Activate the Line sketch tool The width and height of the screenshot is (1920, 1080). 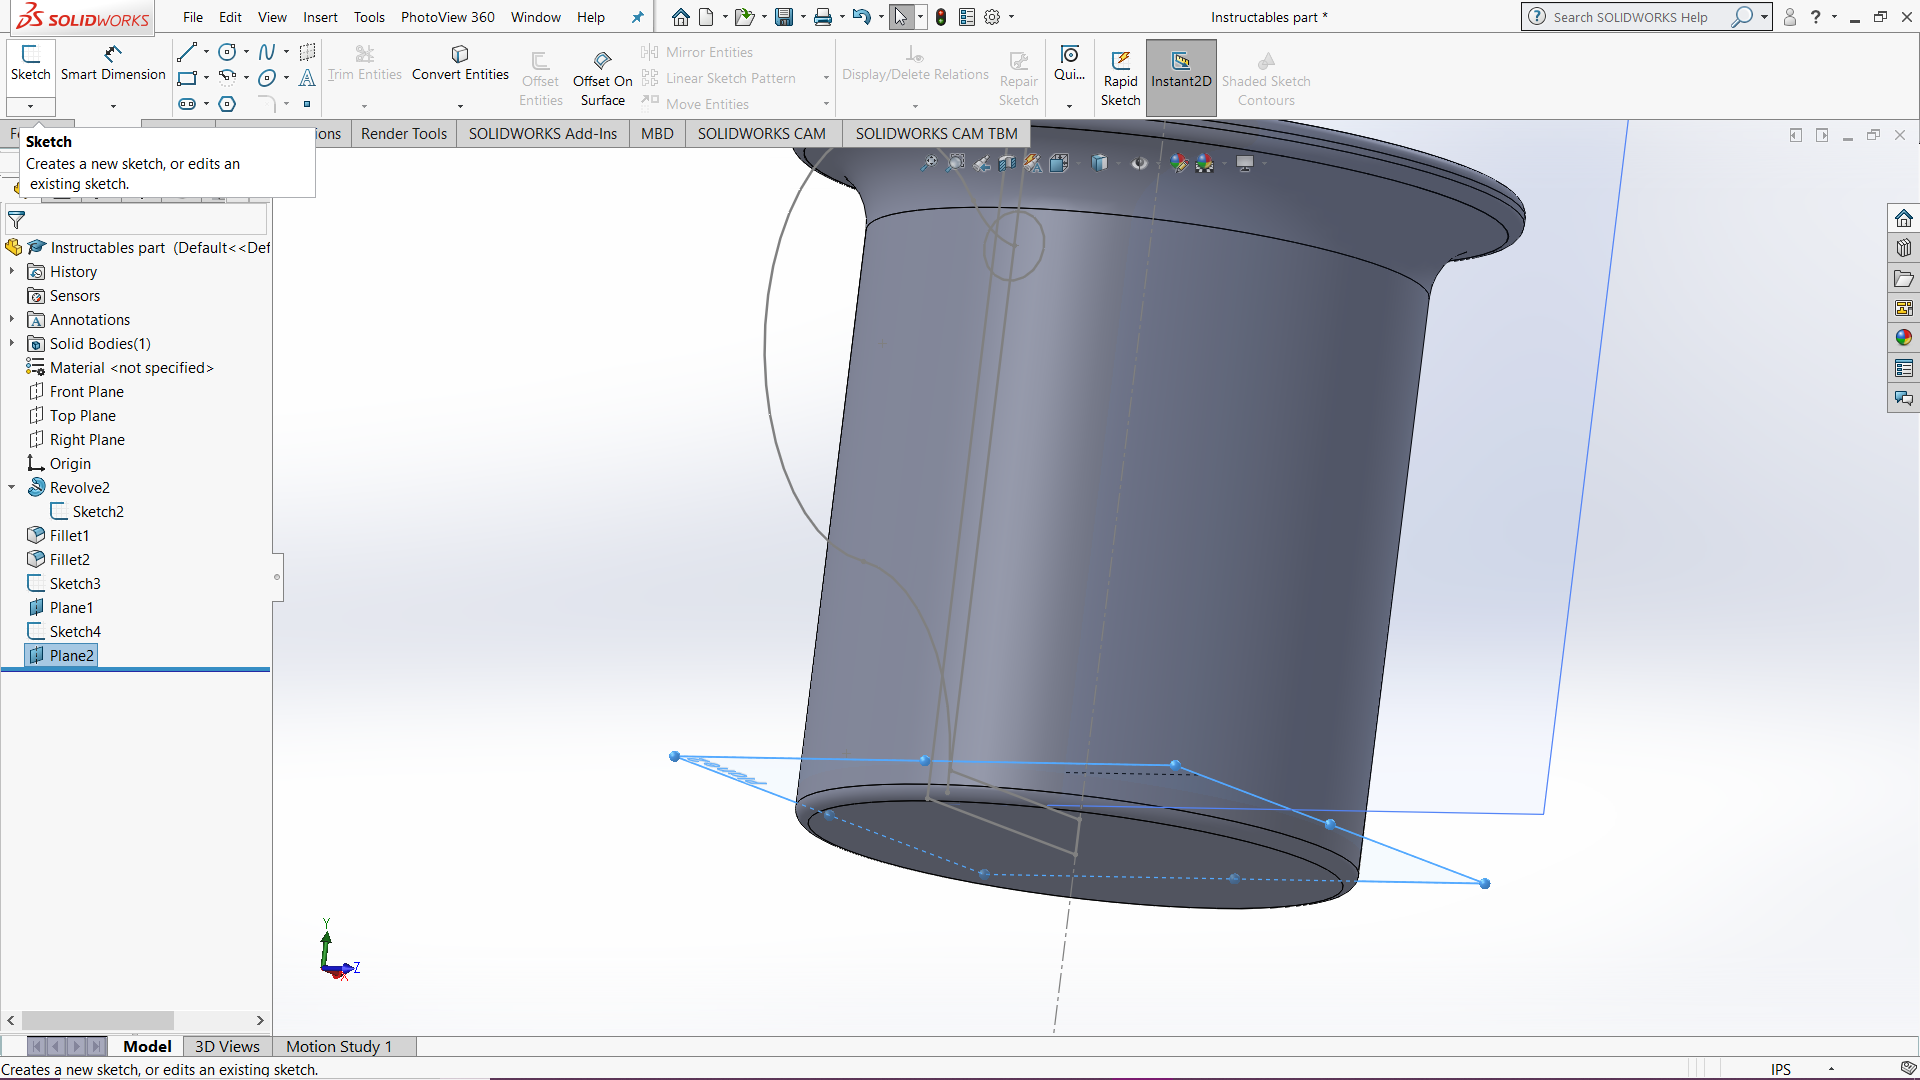pos(187,51)
